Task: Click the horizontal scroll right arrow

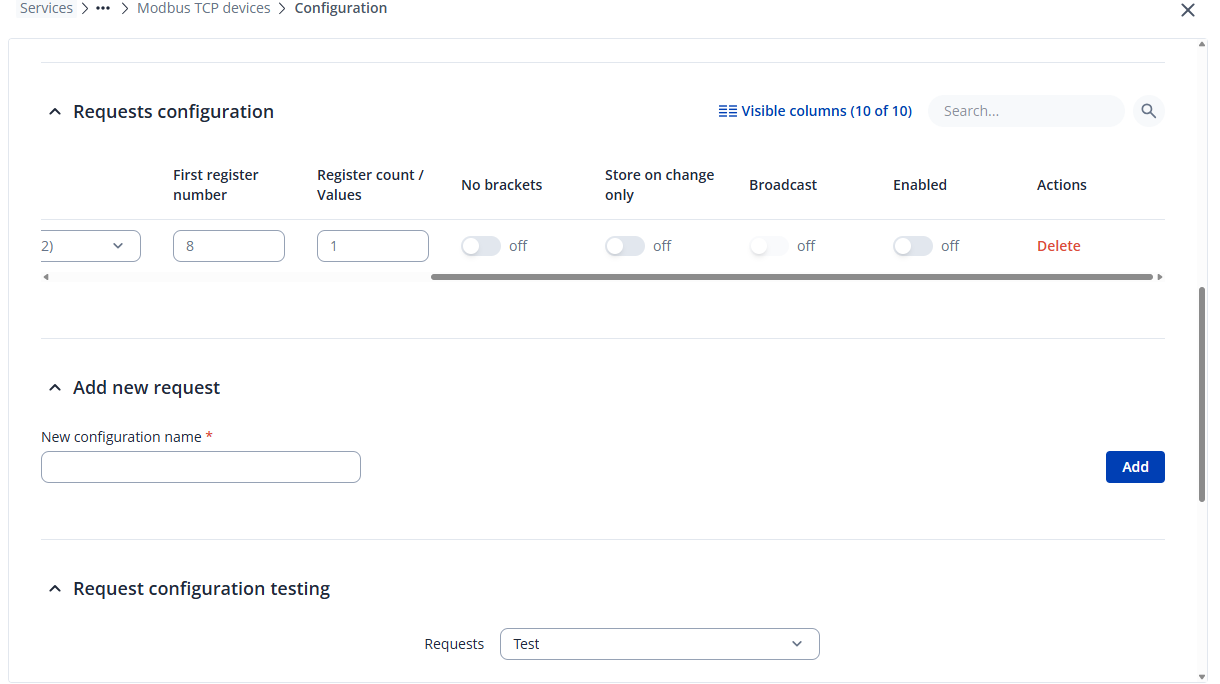Action: click(x=1160, y=277)
